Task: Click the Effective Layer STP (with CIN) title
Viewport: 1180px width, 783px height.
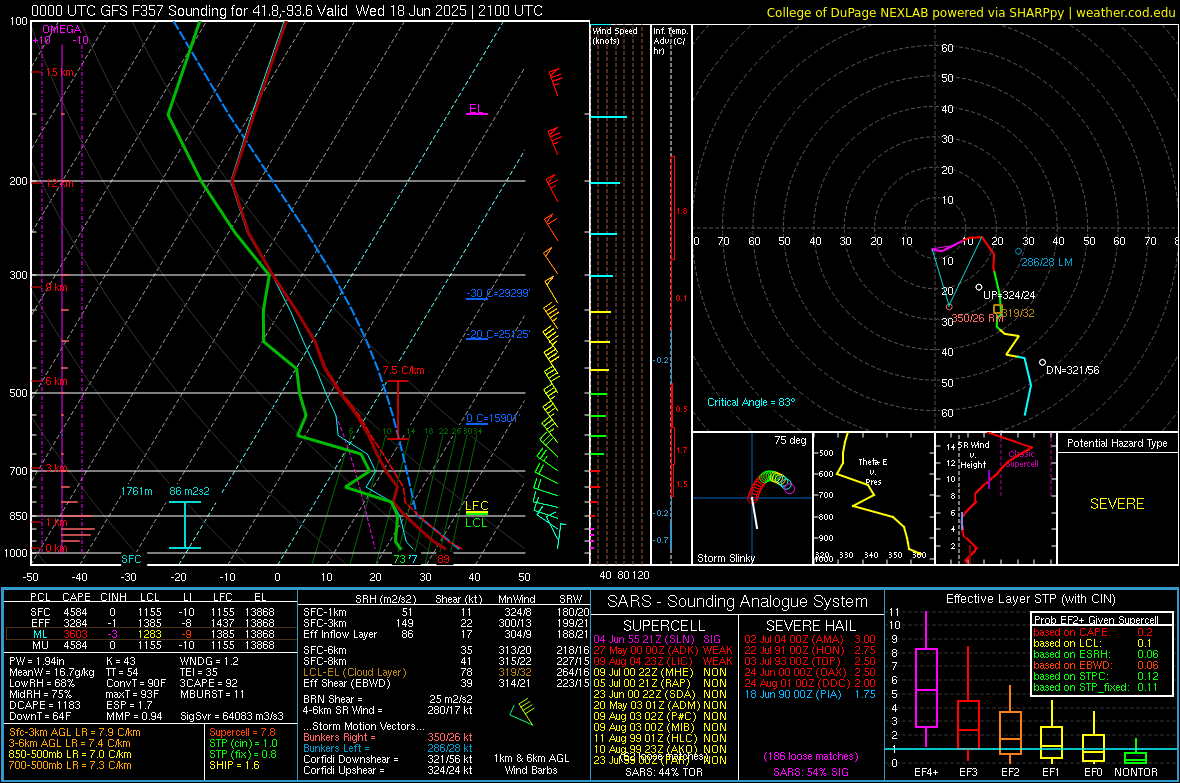Action: pos(1030,599)
